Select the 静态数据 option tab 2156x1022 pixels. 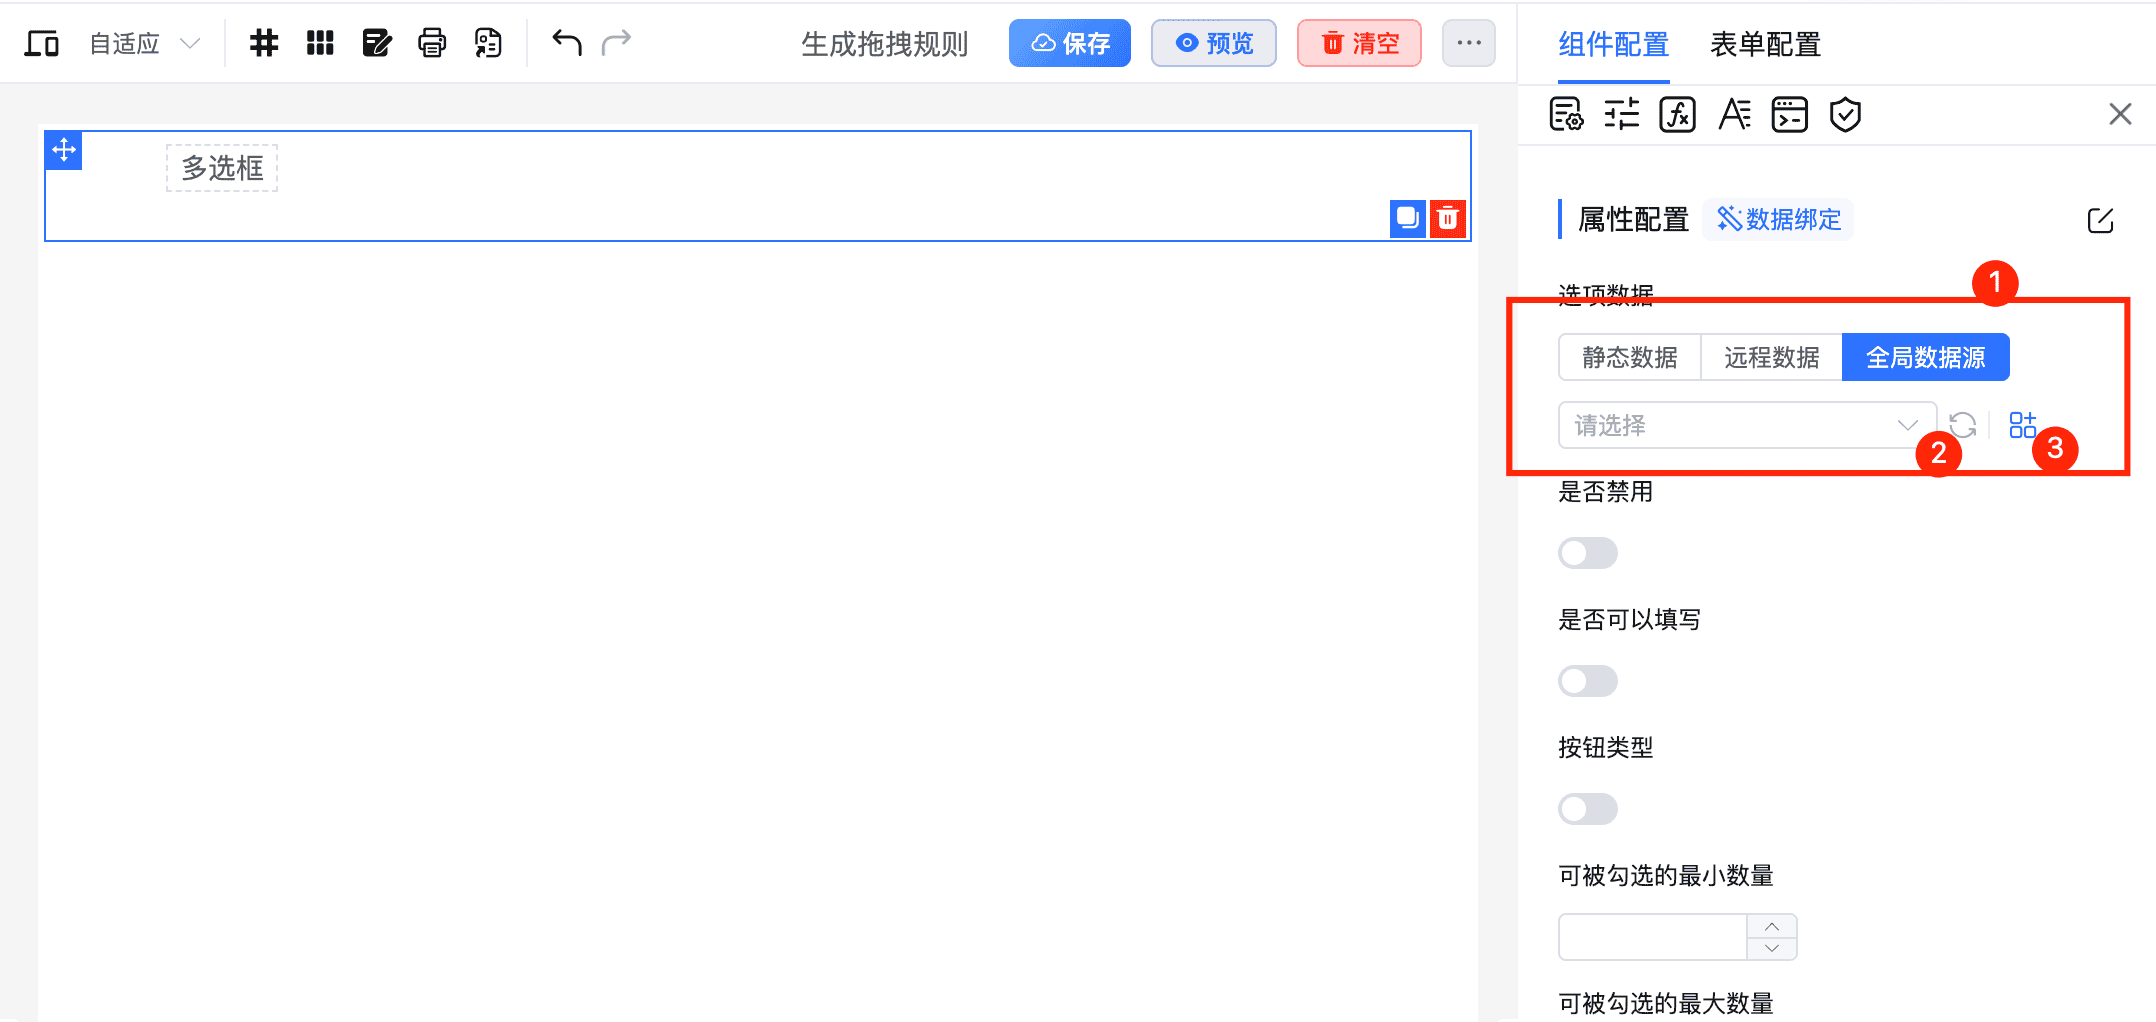click(x=1629, y=357)
